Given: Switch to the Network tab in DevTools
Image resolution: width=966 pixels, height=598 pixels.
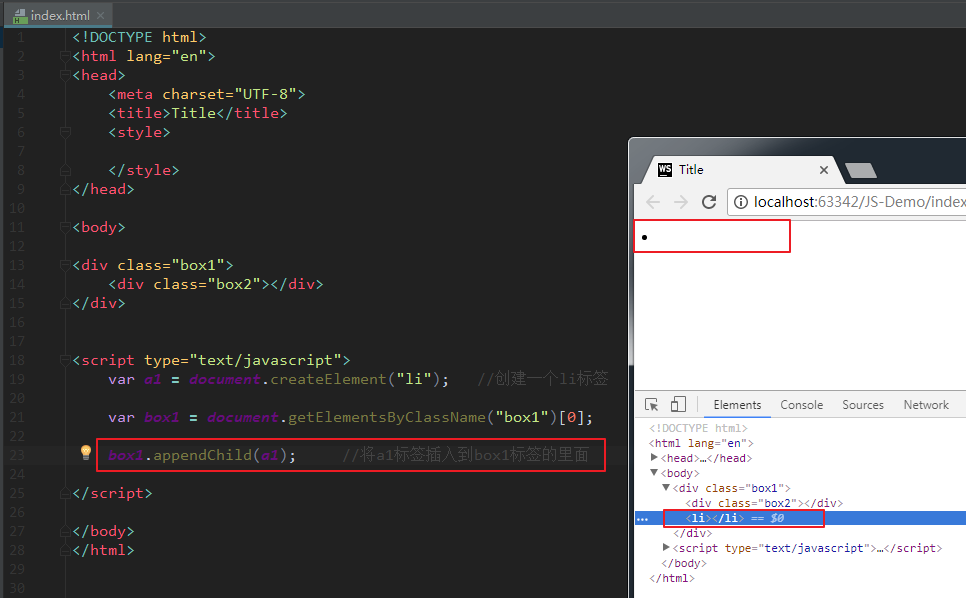Looking at the screenshot, I should 925,405.
